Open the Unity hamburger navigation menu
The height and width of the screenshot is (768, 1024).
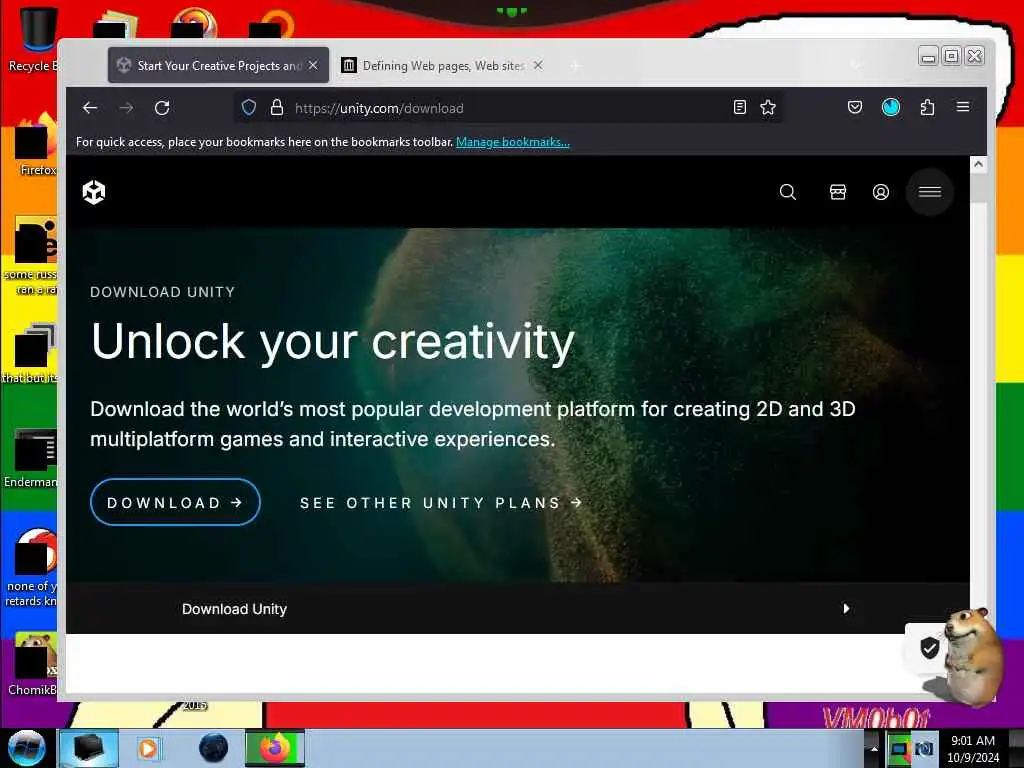[x=930, y=192]
